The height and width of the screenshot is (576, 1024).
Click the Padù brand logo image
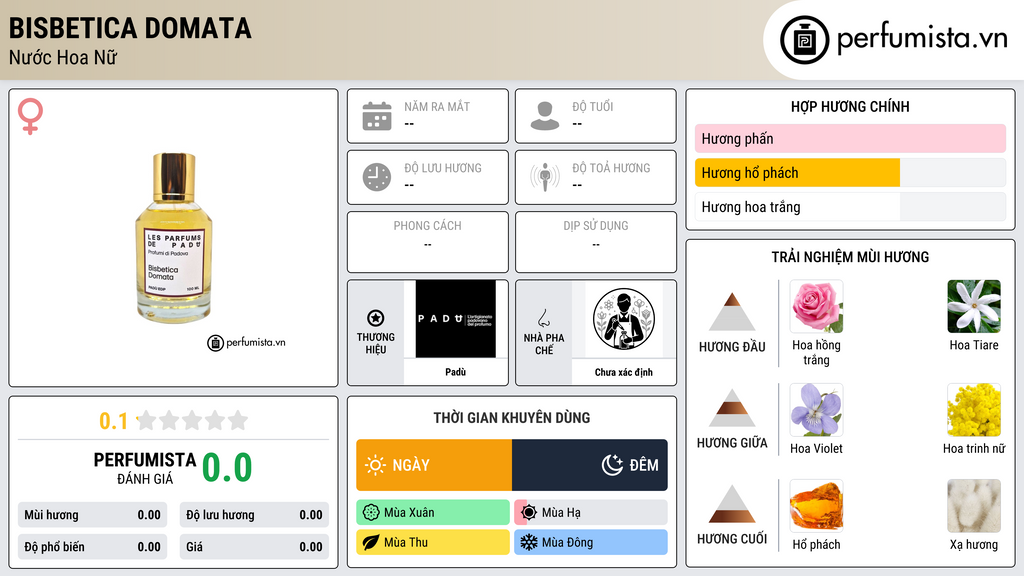456,319
